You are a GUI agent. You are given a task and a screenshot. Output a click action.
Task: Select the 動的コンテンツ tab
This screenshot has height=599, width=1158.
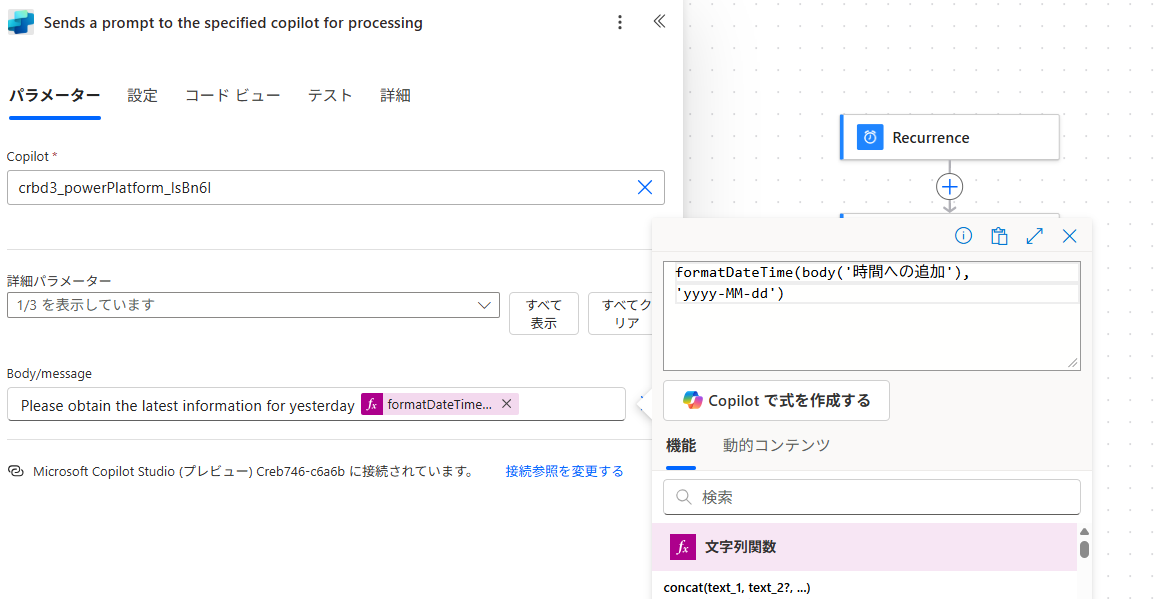coord(776,445)
